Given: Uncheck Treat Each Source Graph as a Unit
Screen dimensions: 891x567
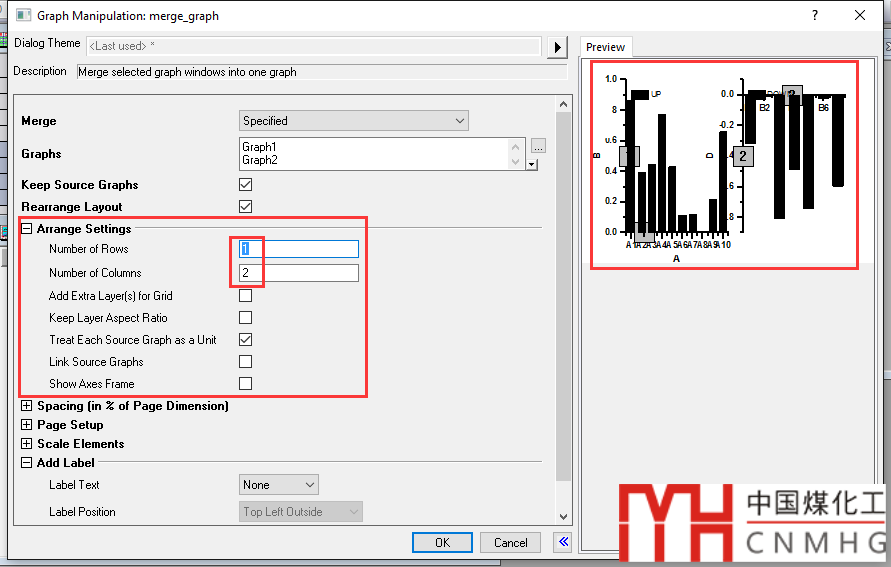Looking at the screenshot, I should [245, 340].
